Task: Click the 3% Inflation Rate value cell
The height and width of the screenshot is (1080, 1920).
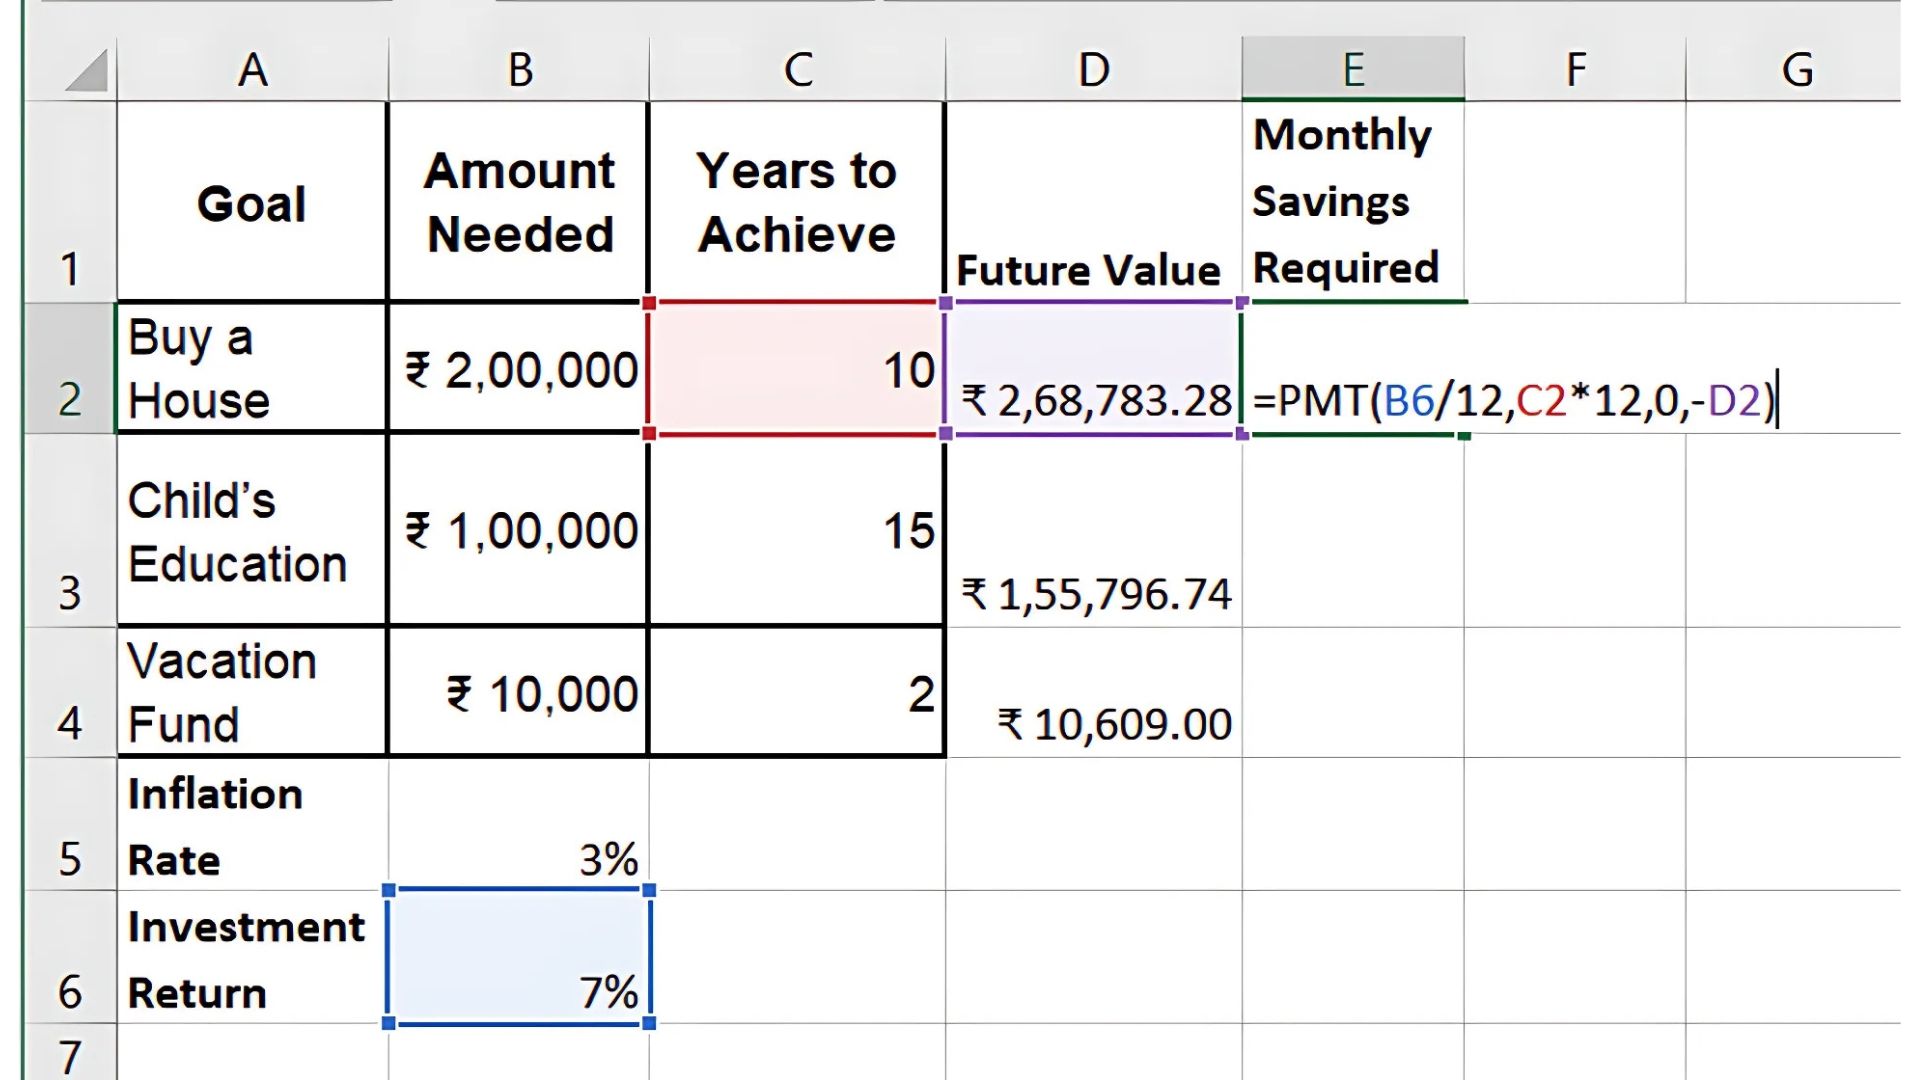Action: tap(519, 825)
